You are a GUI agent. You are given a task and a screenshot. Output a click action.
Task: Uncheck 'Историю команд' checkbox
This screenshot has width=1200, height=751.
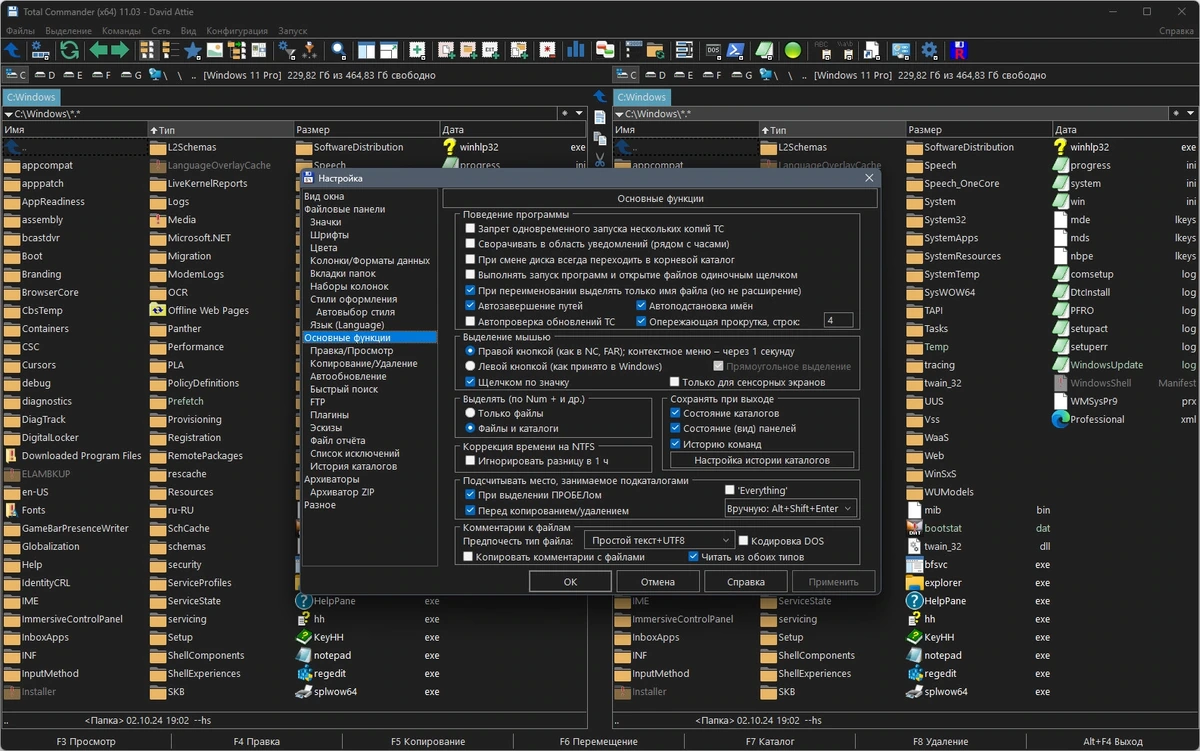[676, 444]
